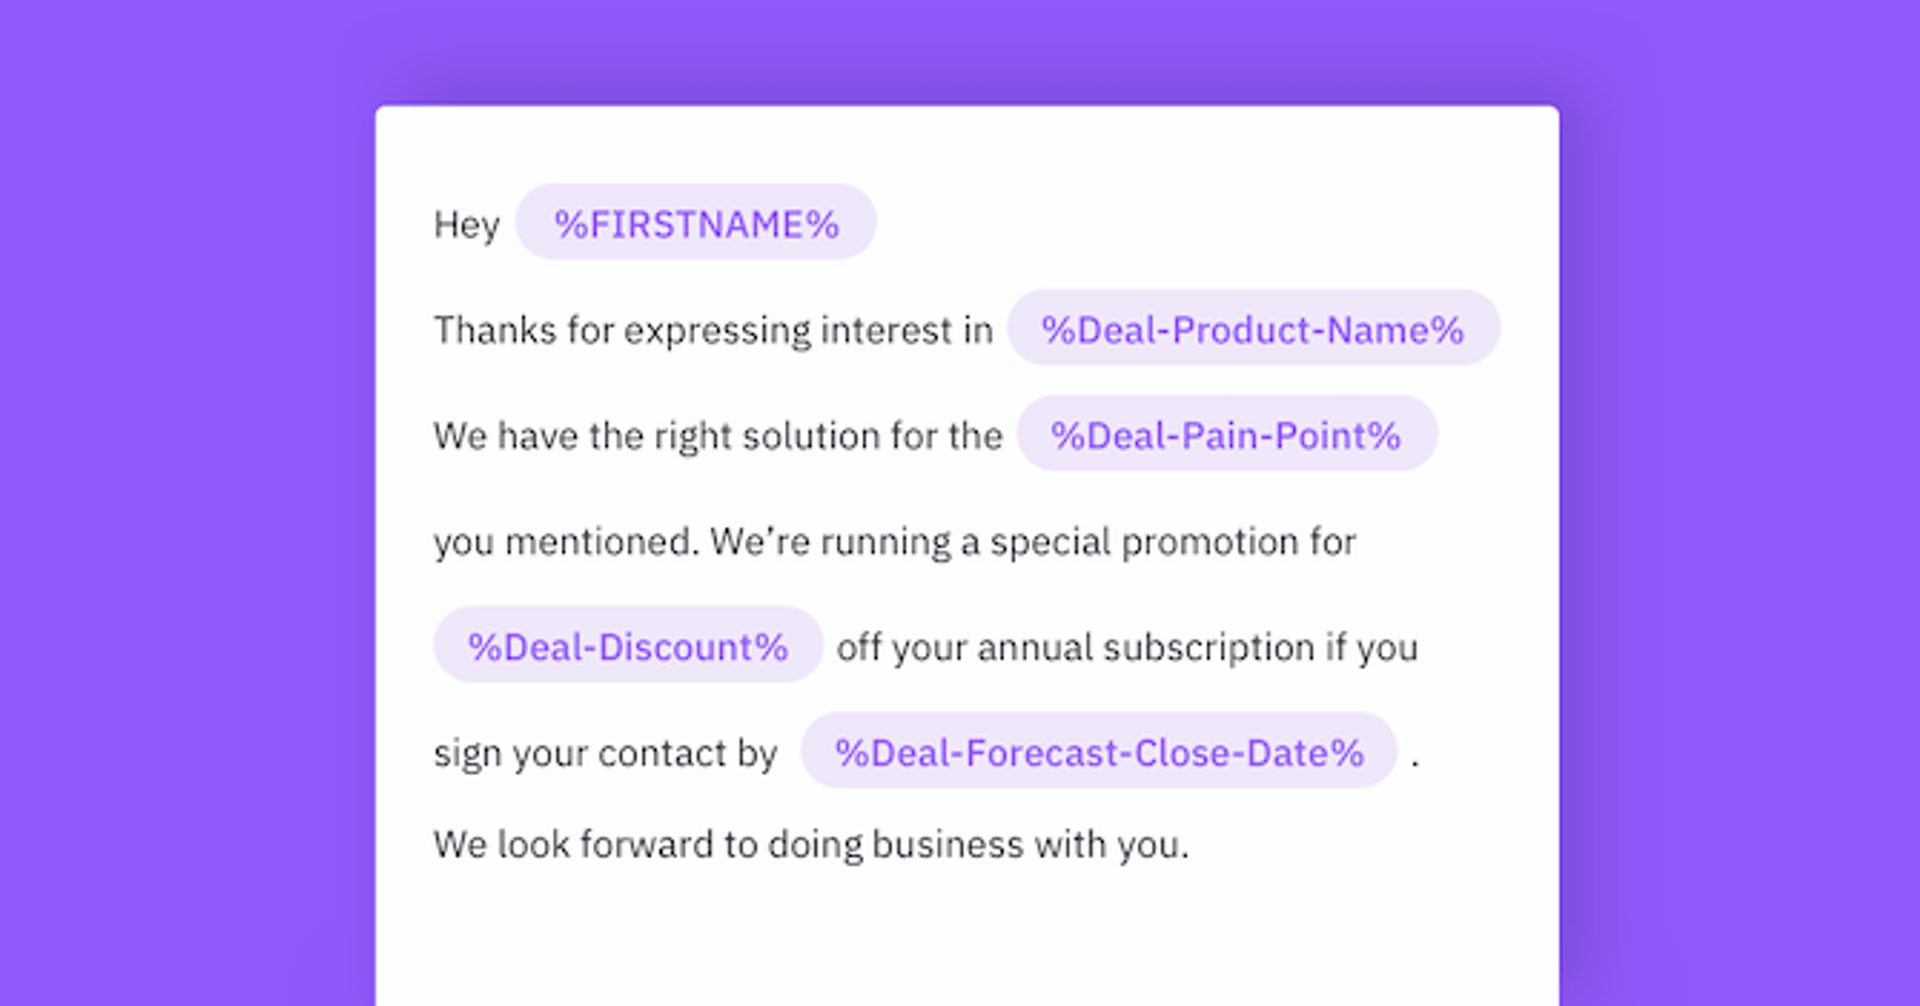Viewport: 1920px width, 1006px height.
Task: Select the %Deal-Product-Name% merge tag
Action: (1252, 329)
